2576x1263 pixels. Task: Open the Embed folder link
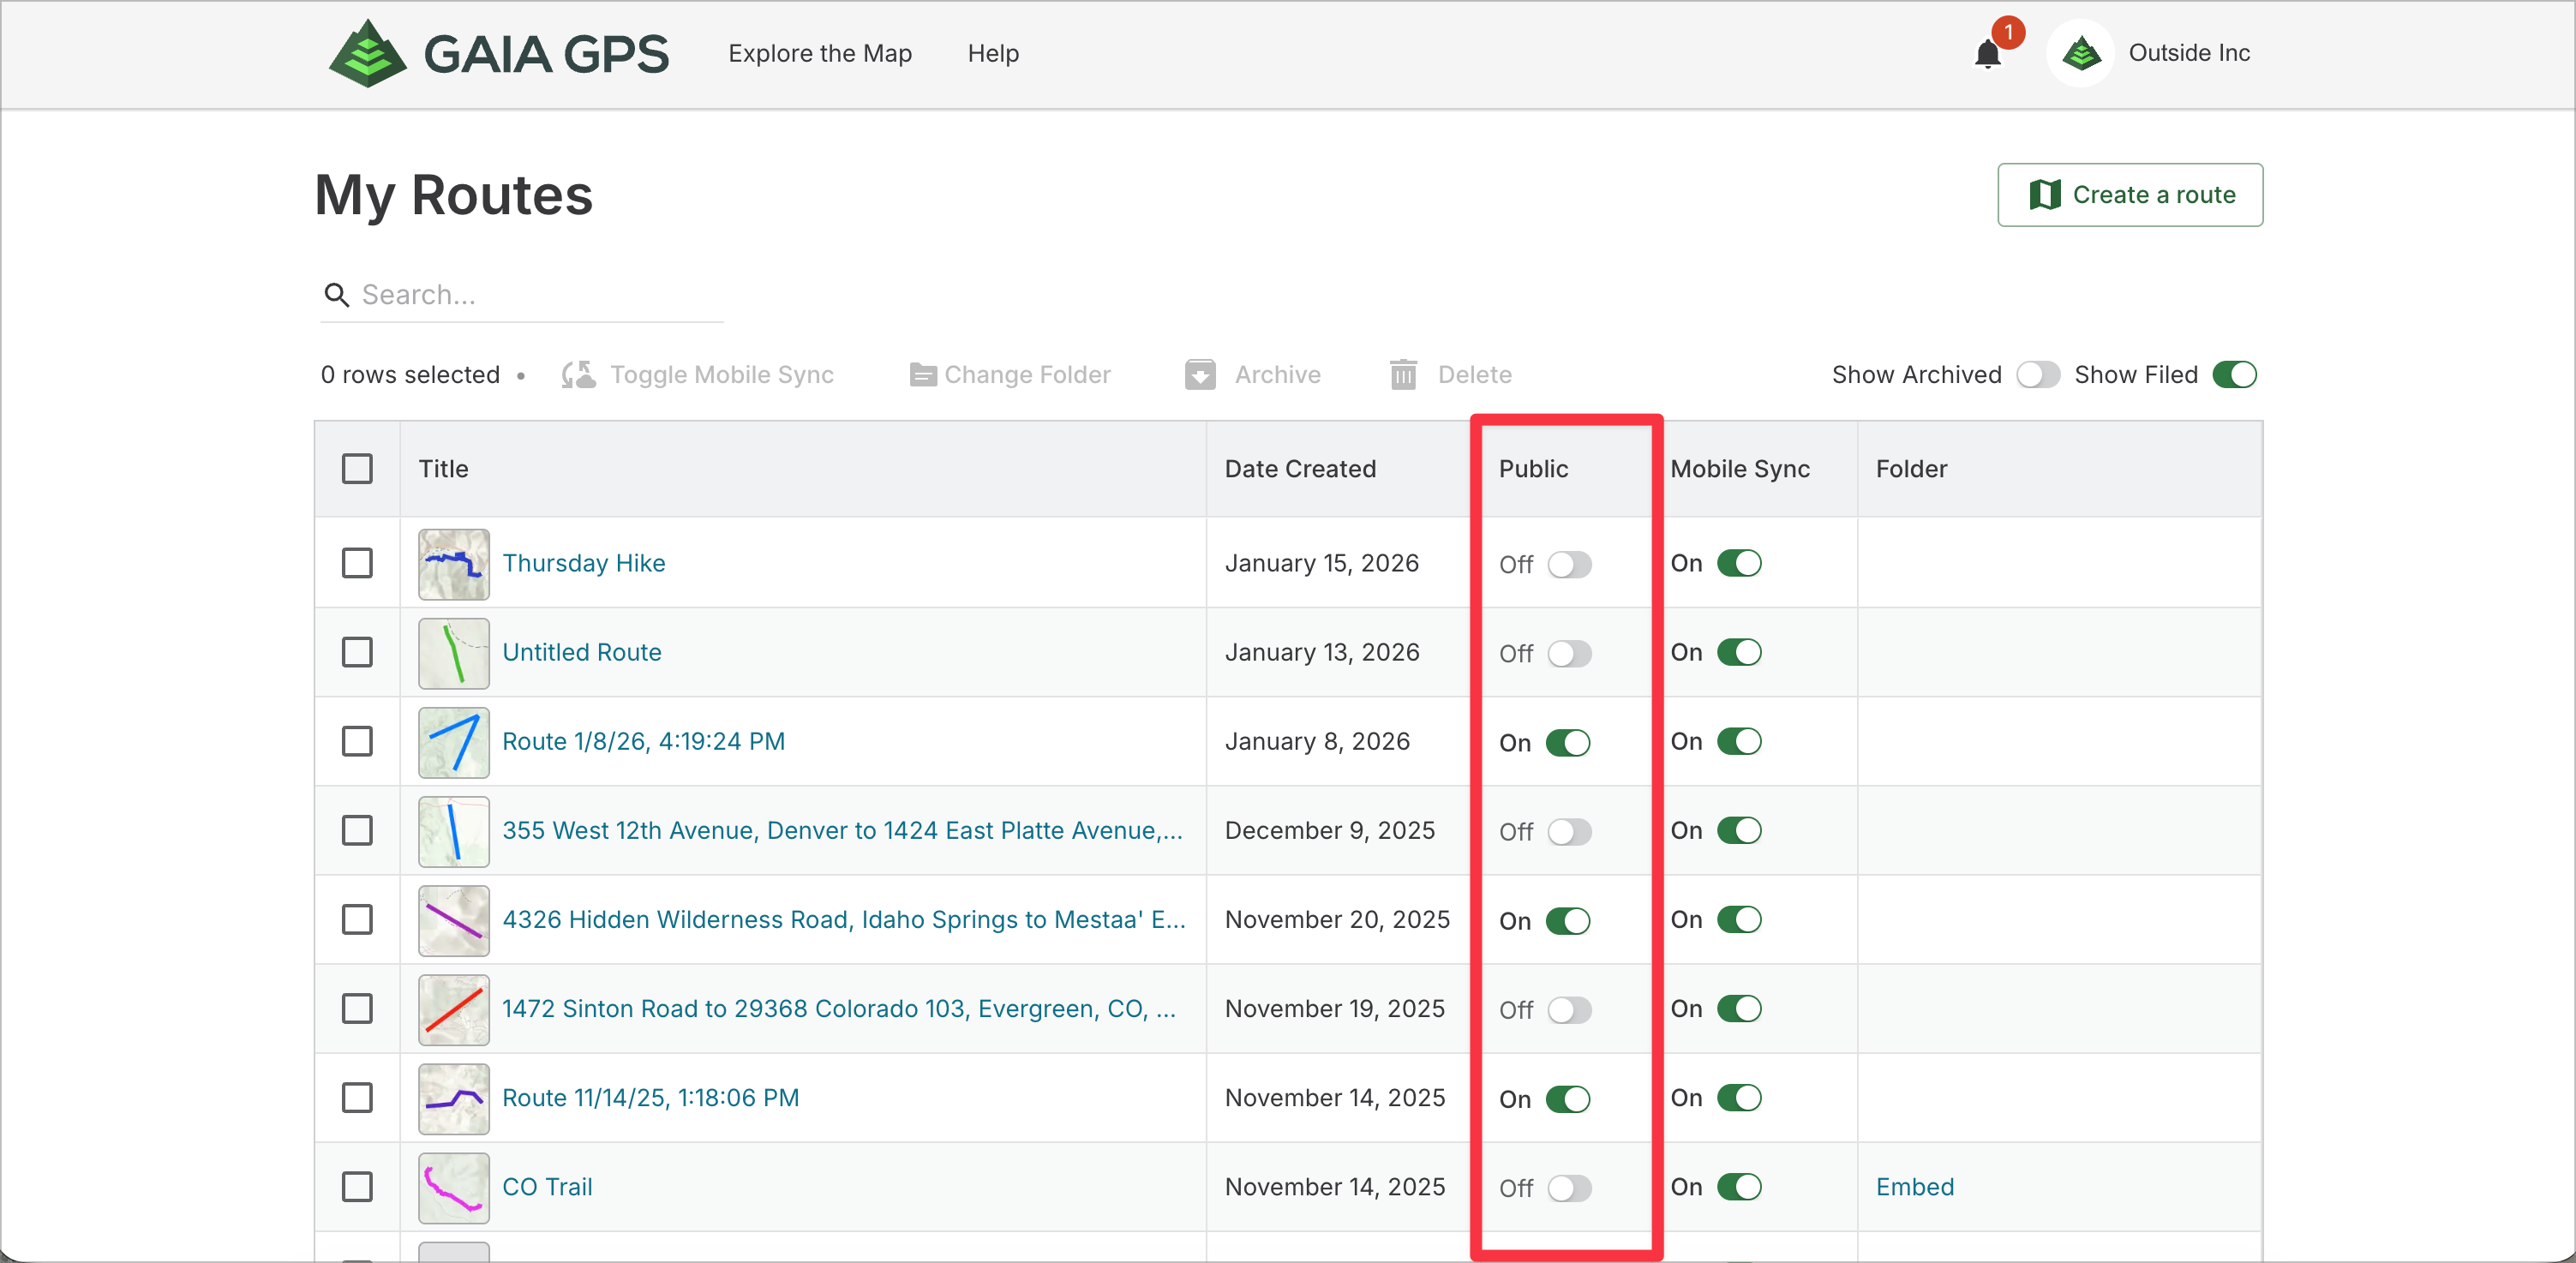tap(1914, 1187)
